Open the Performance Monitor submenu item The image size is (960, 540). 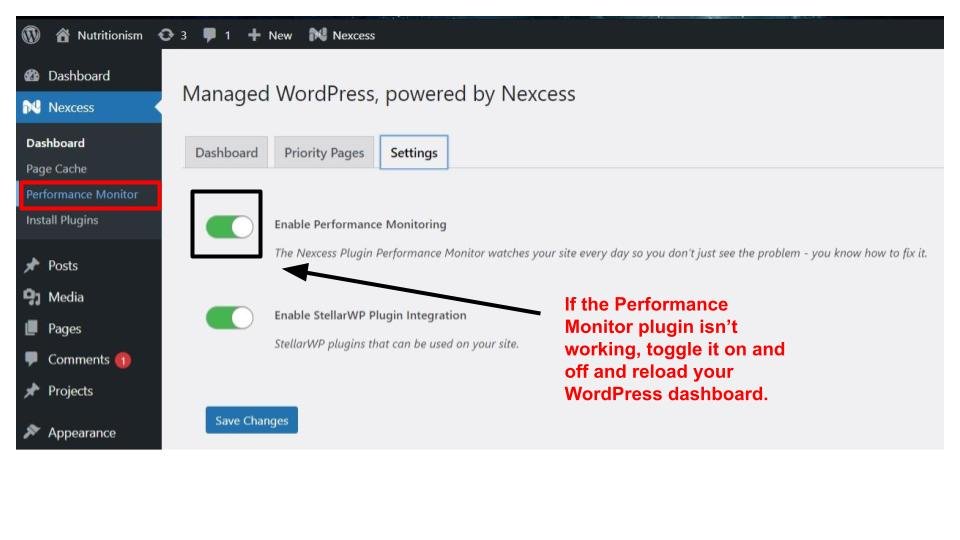click(x=82, y=195)
